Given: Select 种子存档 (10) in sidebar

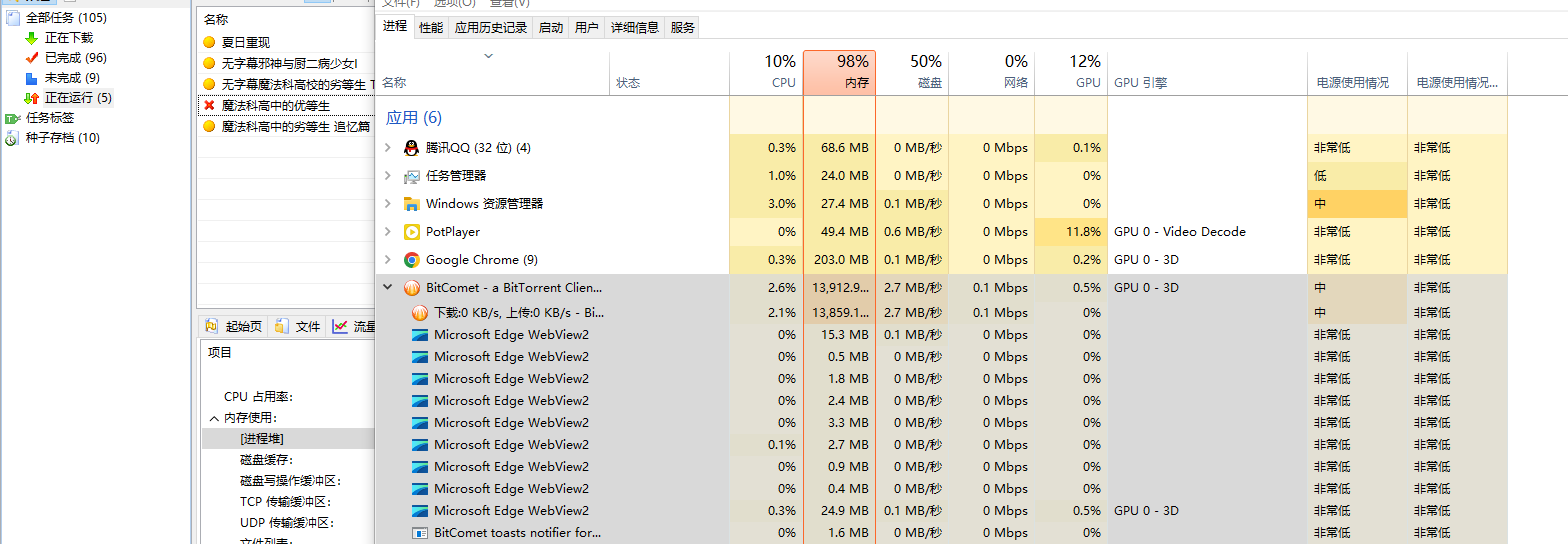Looking at the screenshot, I should click(63, 138).
